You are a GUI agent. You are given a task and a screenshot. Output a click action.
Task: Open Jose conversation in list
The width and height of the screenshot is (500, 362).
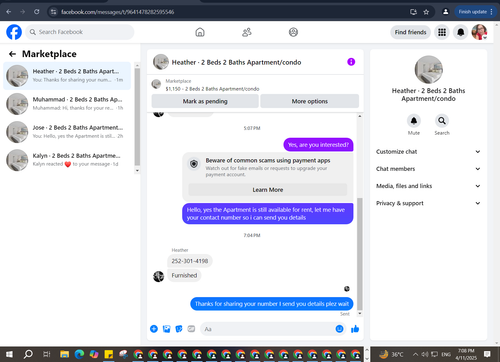[67, 132]
